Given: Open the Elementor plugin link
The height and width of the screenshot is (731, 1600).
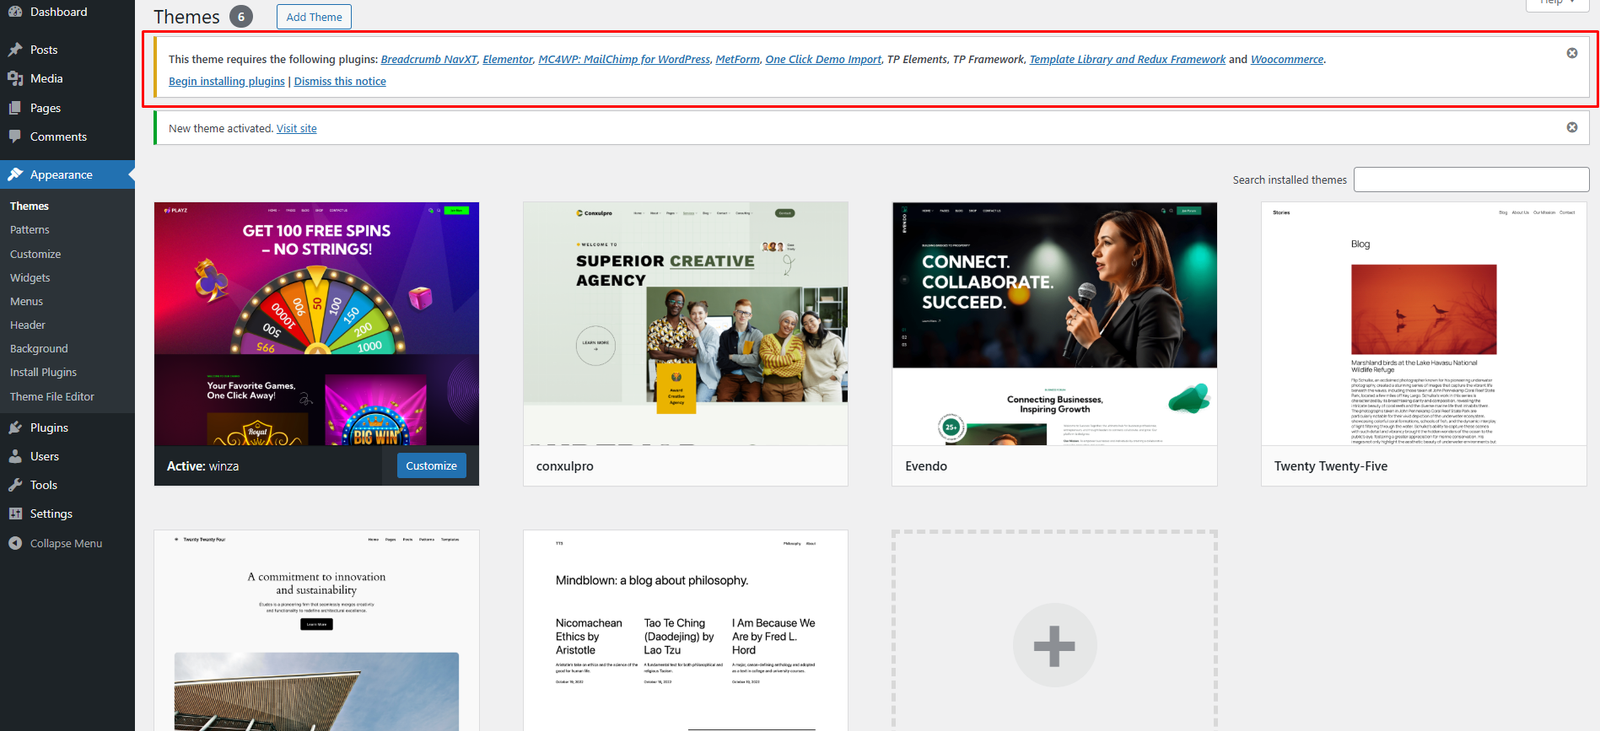Looking at the screenshot, I should (x=508, y=60).
